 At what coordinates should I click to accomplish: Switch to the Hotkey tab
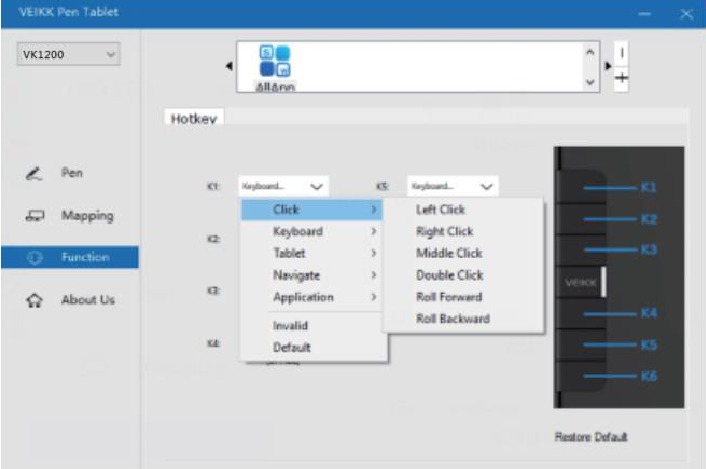coord(194,118)
